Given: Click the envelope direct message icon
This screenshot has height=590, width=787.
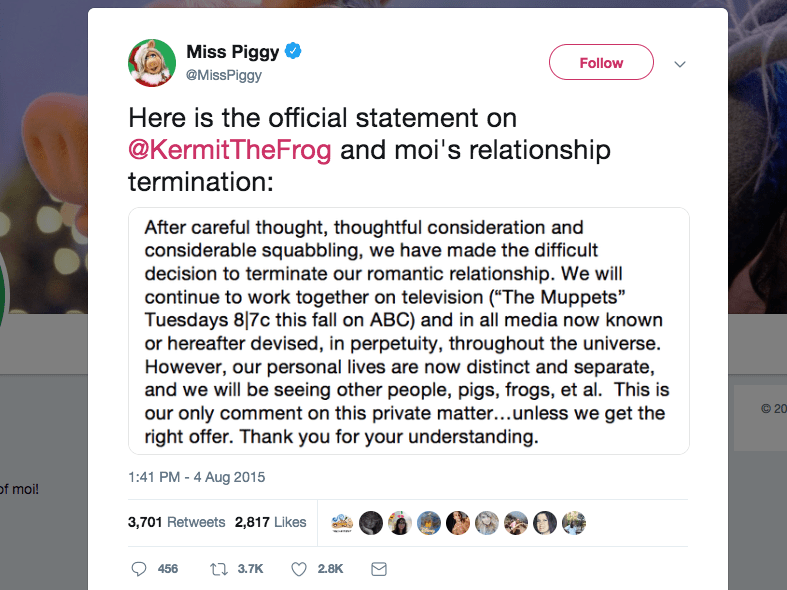Looking at the screenshot, I should point(378,569).
